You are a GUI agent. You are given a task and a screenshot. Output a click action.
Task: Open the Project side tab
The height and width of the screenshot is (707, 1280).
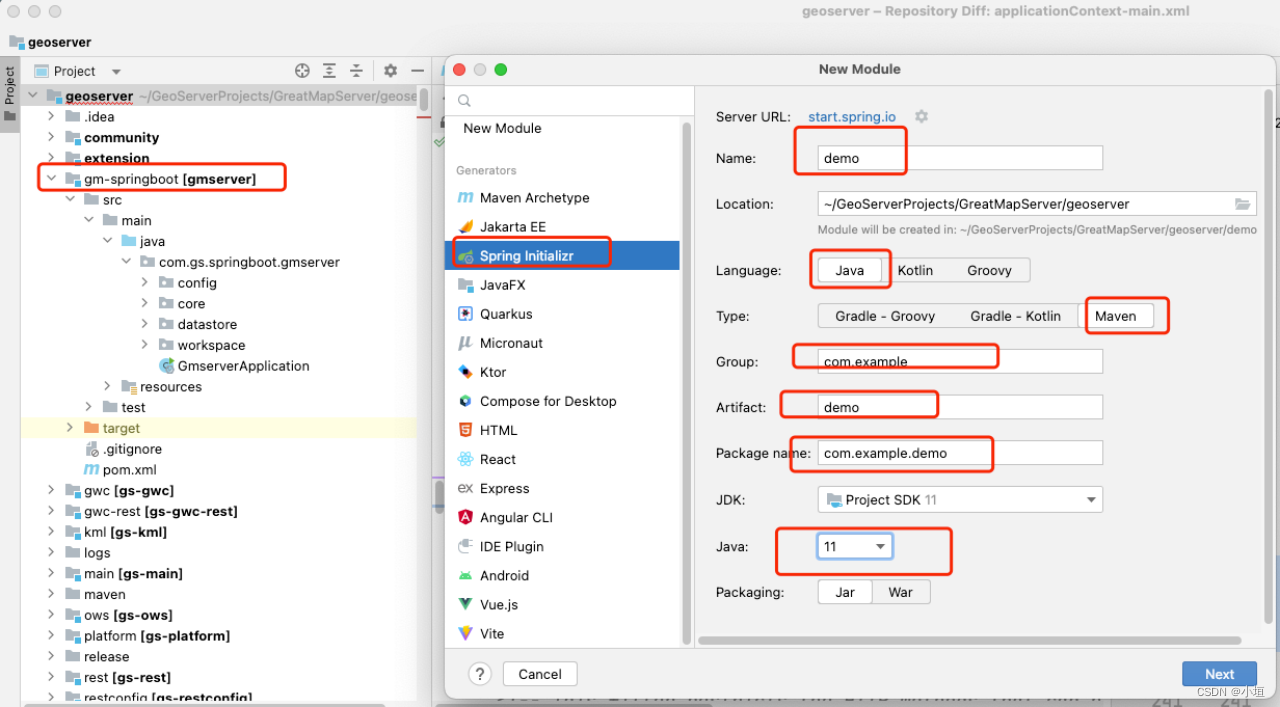[x=10, y=92]
